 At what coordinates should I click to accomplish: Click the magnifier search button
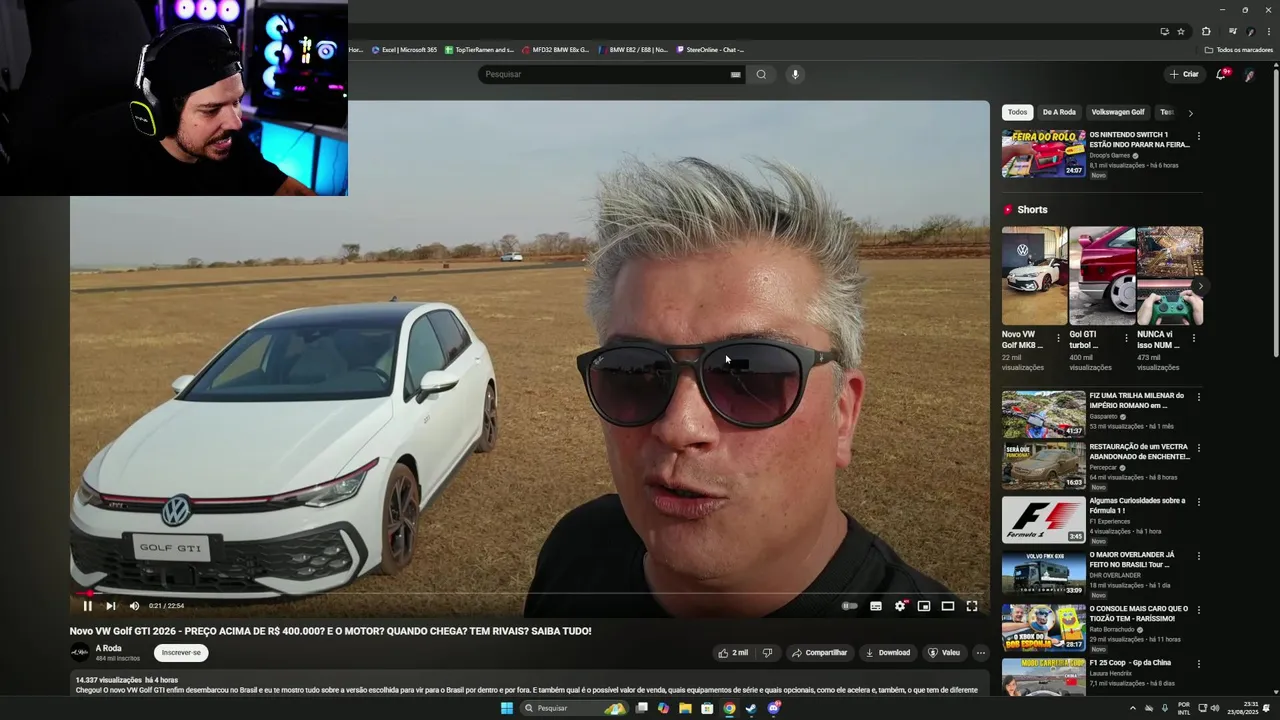[761, 74]
